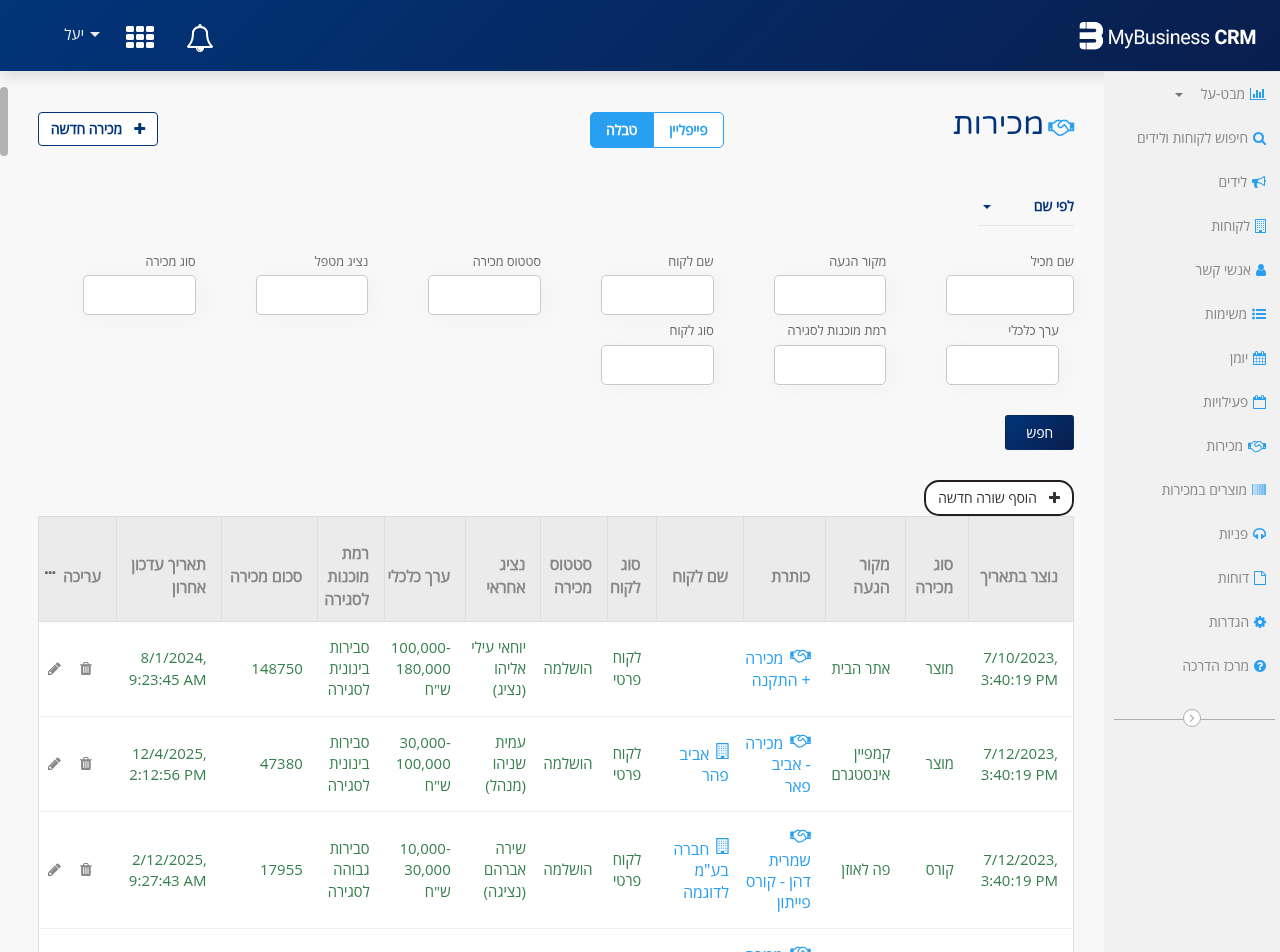This screenshot has width=1280, height=952.
Task: Click the שם מכיל input field
Action: point(1009,295)
